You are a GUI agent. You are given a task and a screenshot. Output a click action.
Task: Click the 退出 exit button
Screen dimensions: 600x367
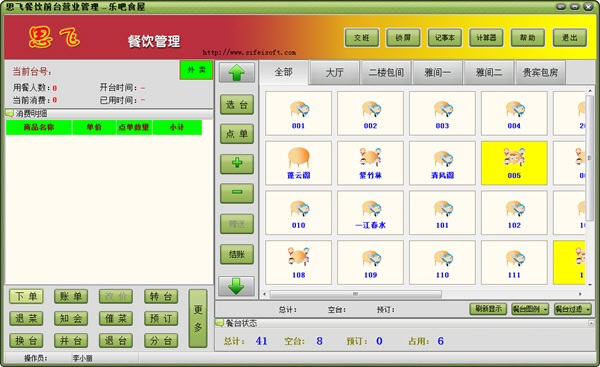(569, 38)
